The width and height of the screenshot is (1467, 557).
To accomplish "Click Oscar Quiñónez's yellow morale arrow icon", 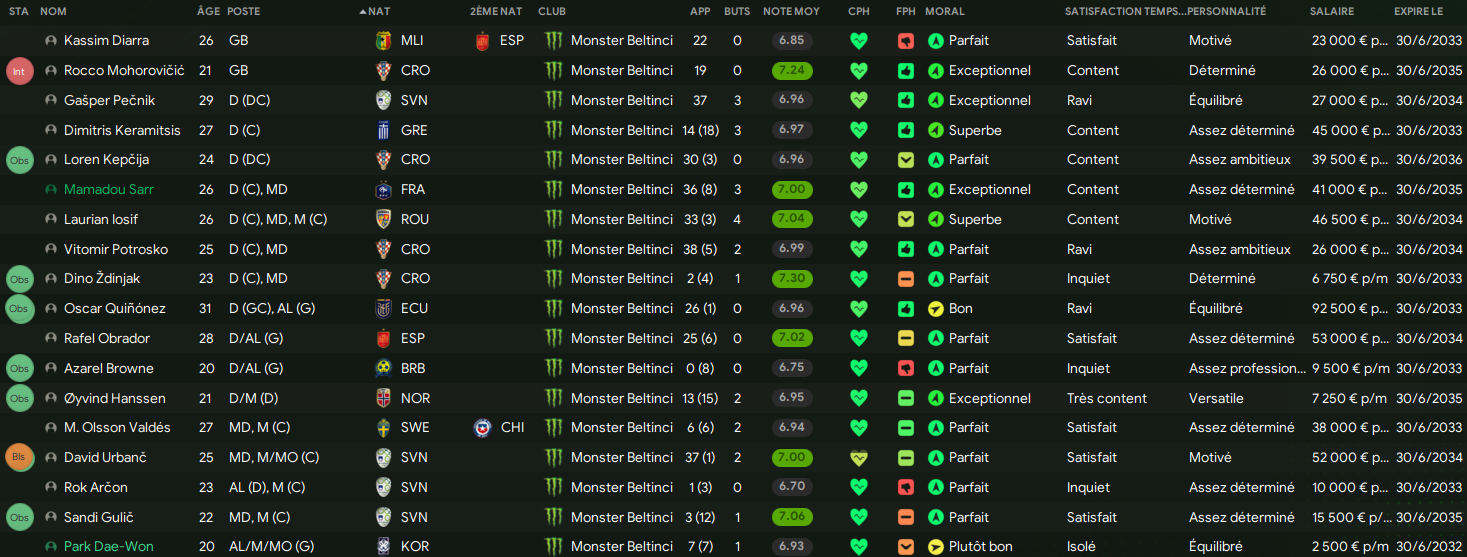I will coord(936,309).
